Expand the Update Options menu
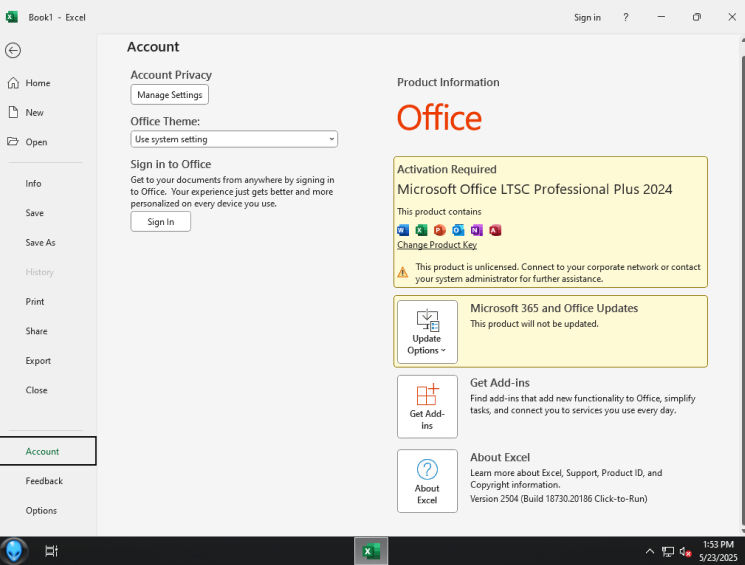This screenshot has width=745, height=565. (427, 332)
